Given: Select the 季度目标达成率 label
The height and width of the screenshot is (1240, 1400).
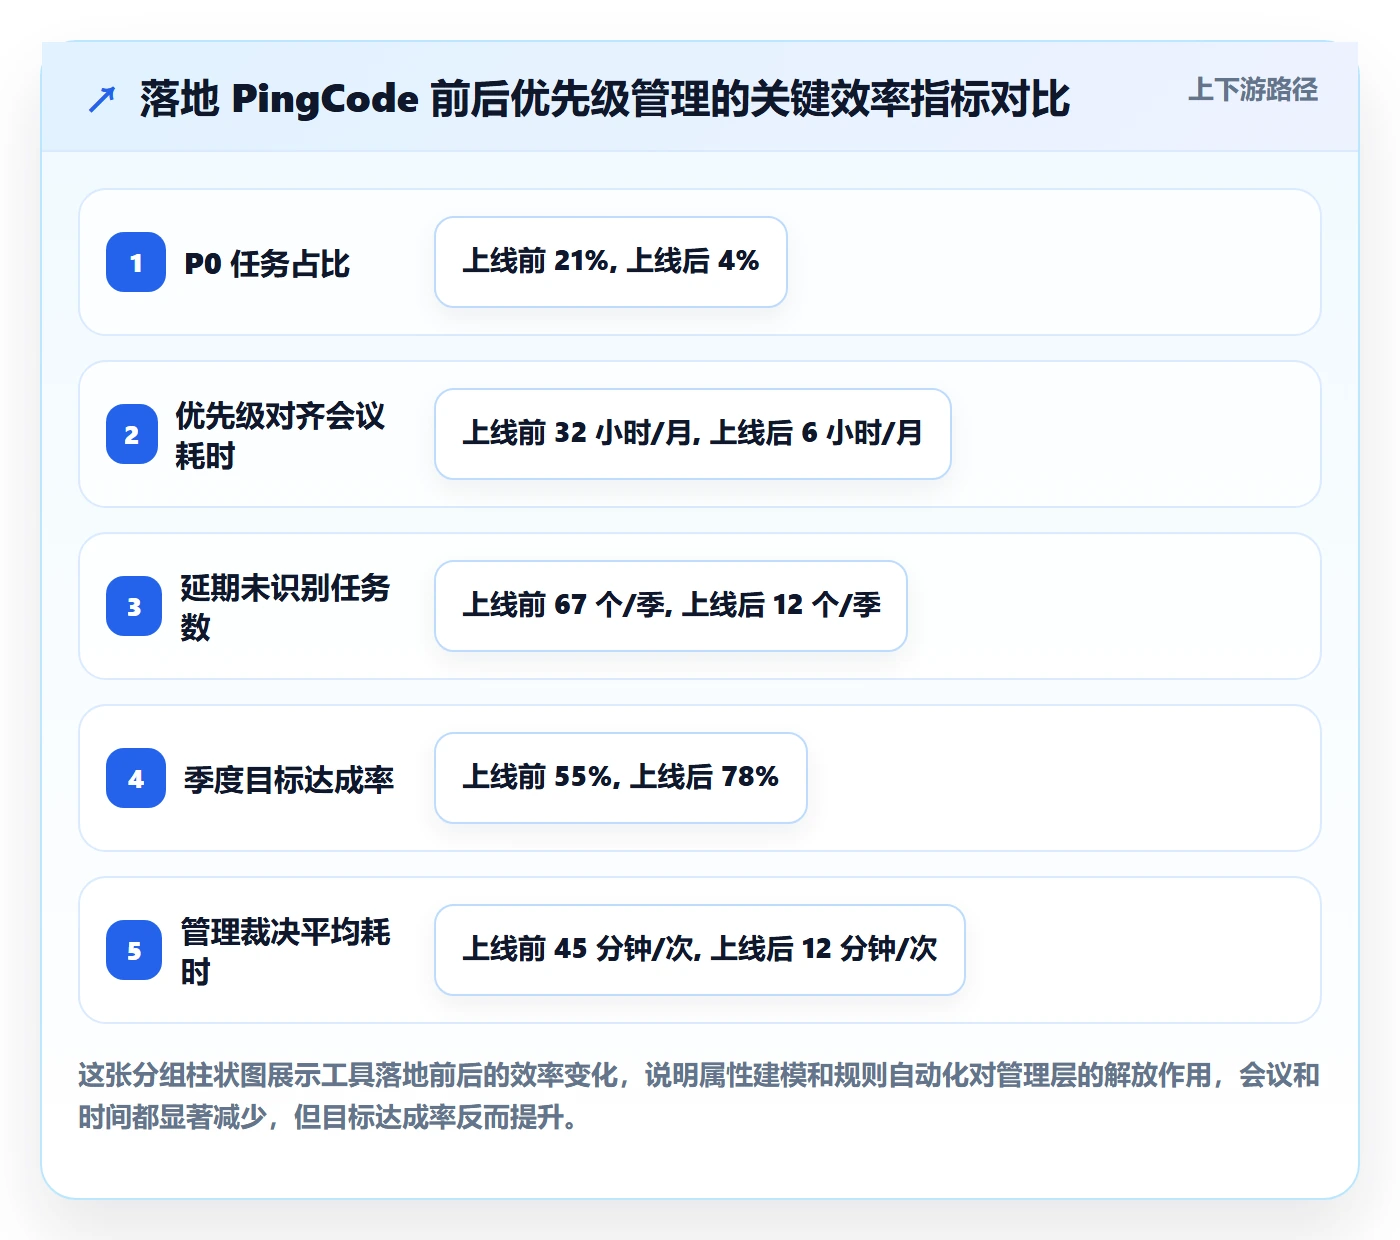Looking at the screenshot, I should point(289,779).
